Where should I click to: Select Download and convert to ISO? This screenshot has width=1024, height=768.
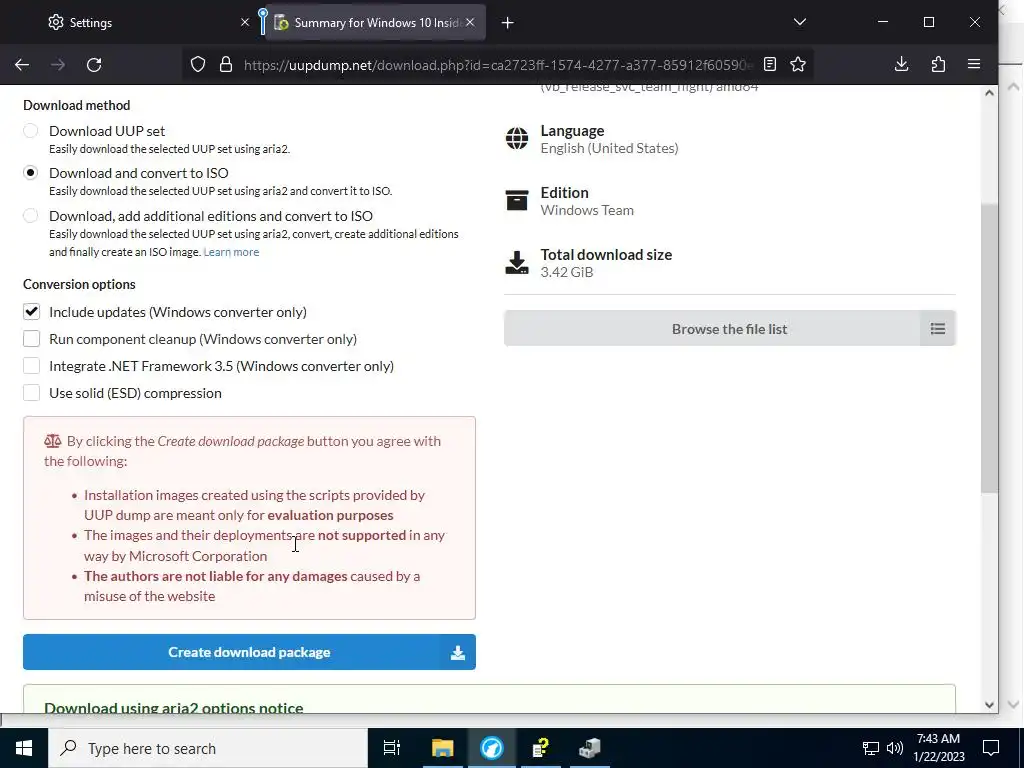click(x=31, y=173)
